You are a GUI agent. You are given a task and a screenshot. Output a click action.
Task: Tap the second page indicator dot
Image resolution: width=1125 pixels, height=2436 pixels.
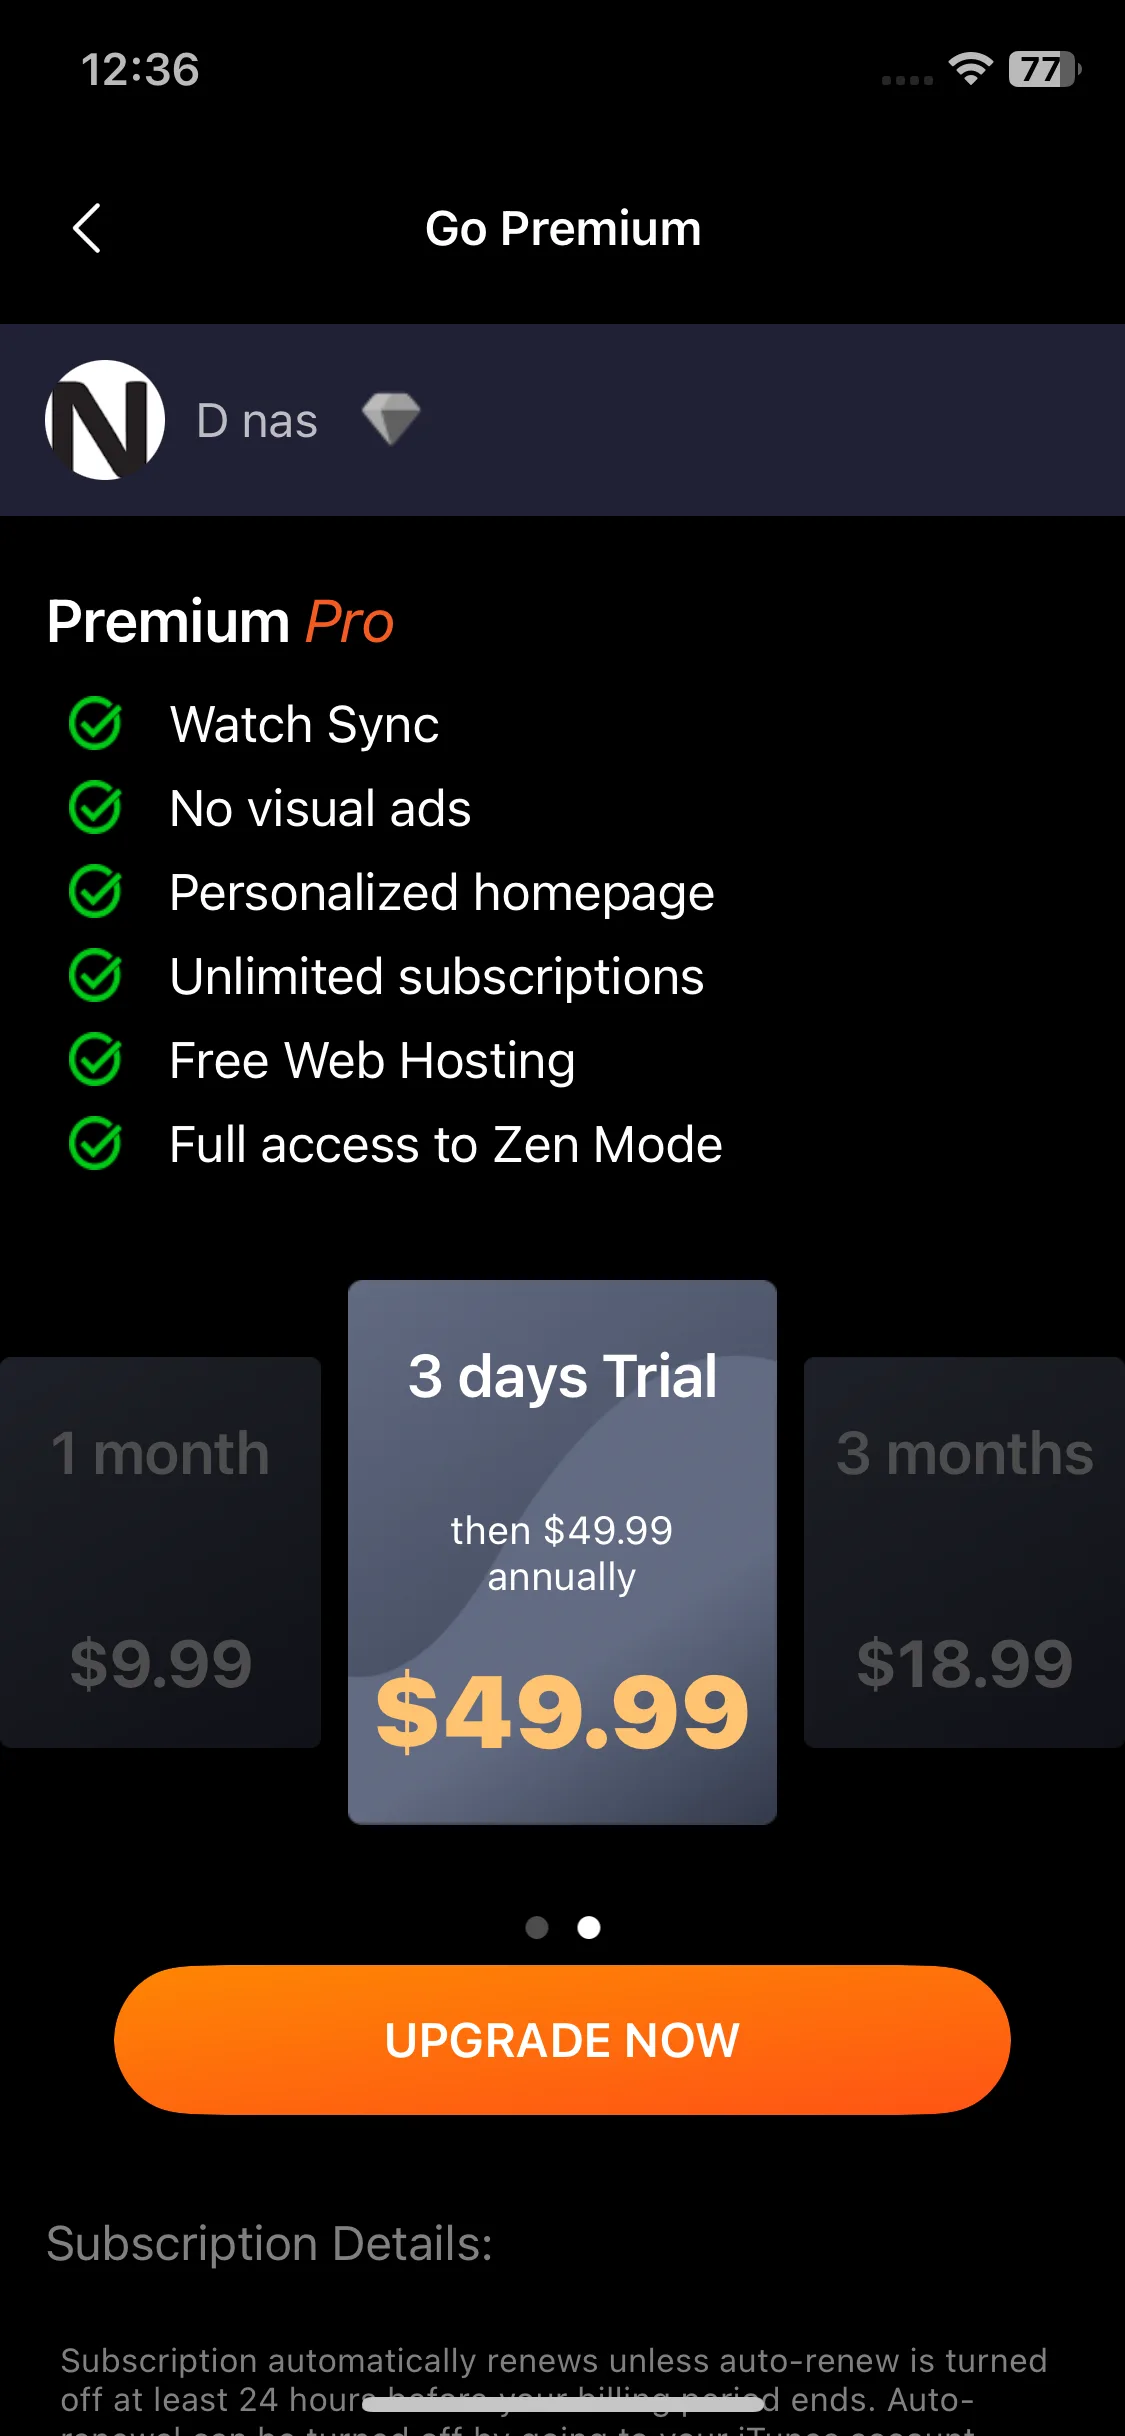coord(589,1927)
